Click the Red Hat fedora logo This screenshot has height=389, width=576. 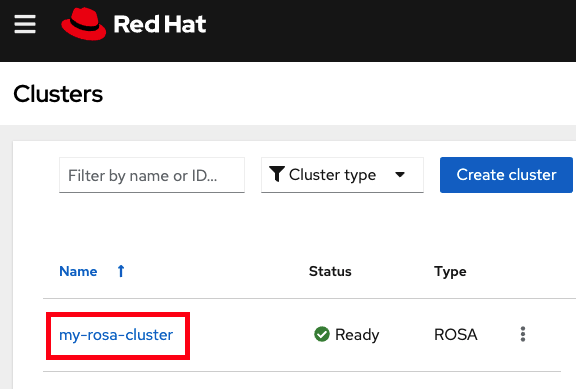84,24
